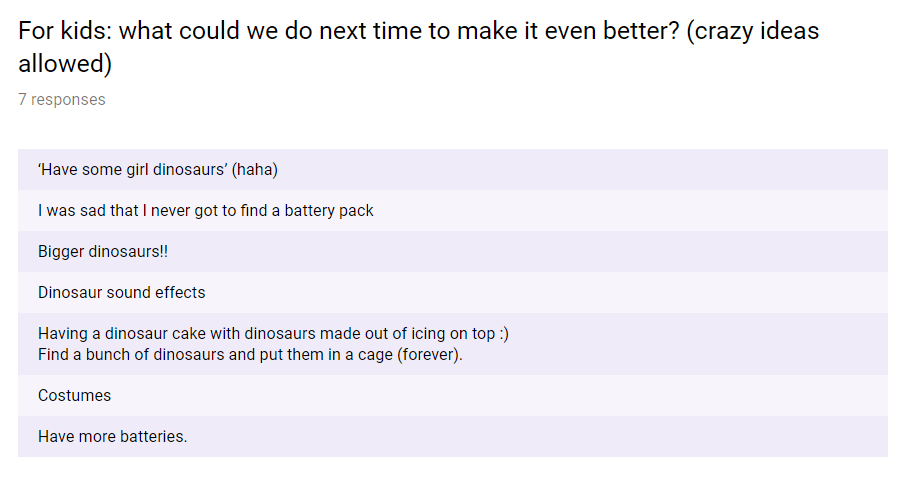This screenshot has width=900, height=482.
Task: Click the '7 responses' count text
Action: pos(61,99)
